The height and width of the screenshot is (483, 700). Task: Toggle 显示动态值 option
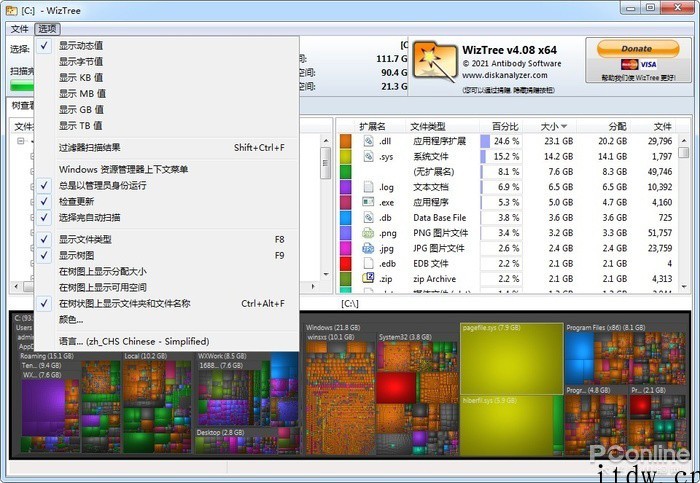(166, 46)
